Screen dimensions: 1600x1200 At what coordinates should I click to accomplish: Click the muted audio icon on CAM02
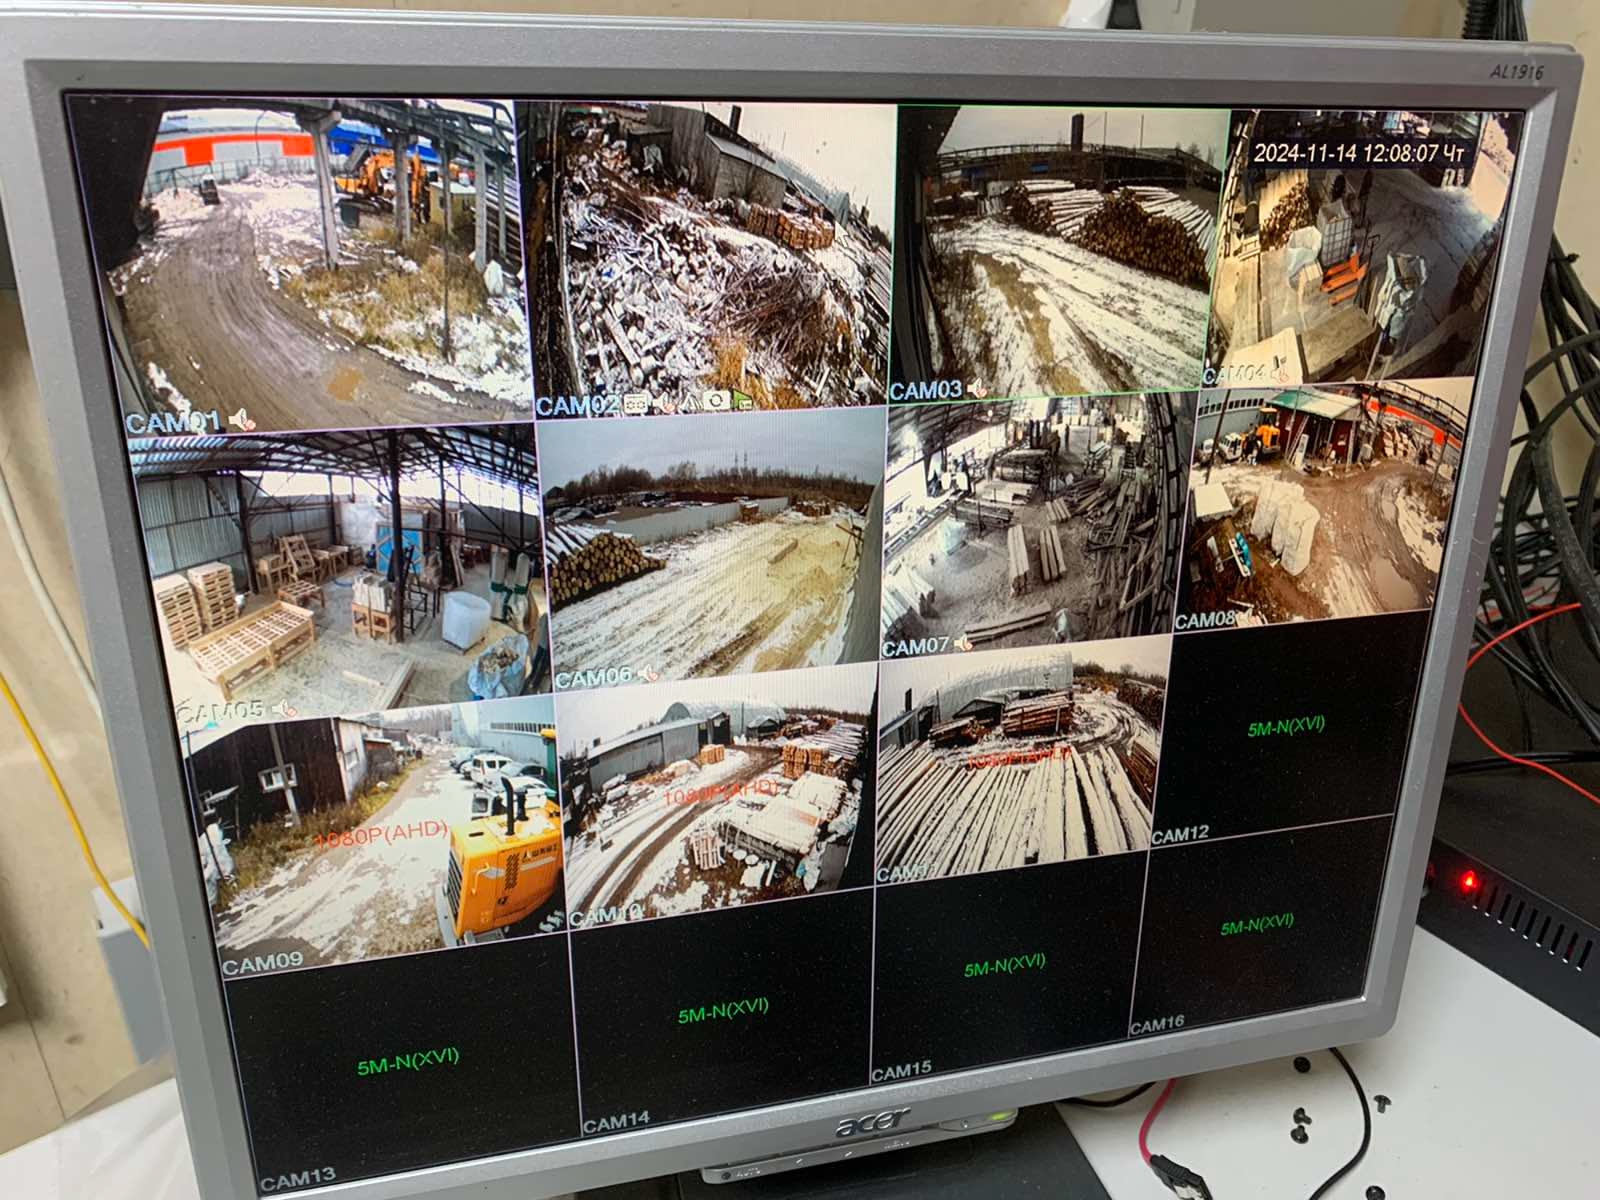click(x=665, y=404)
